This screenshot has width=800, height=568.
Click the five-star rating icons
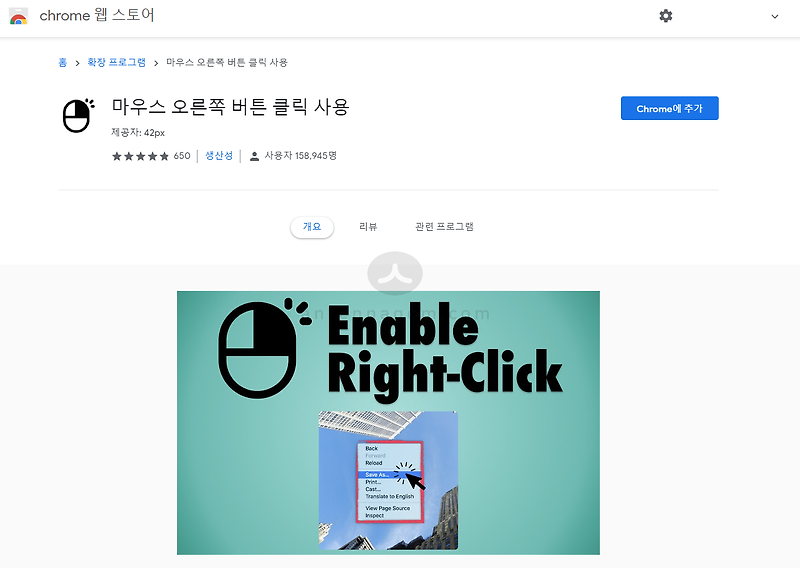coord(140,156)
